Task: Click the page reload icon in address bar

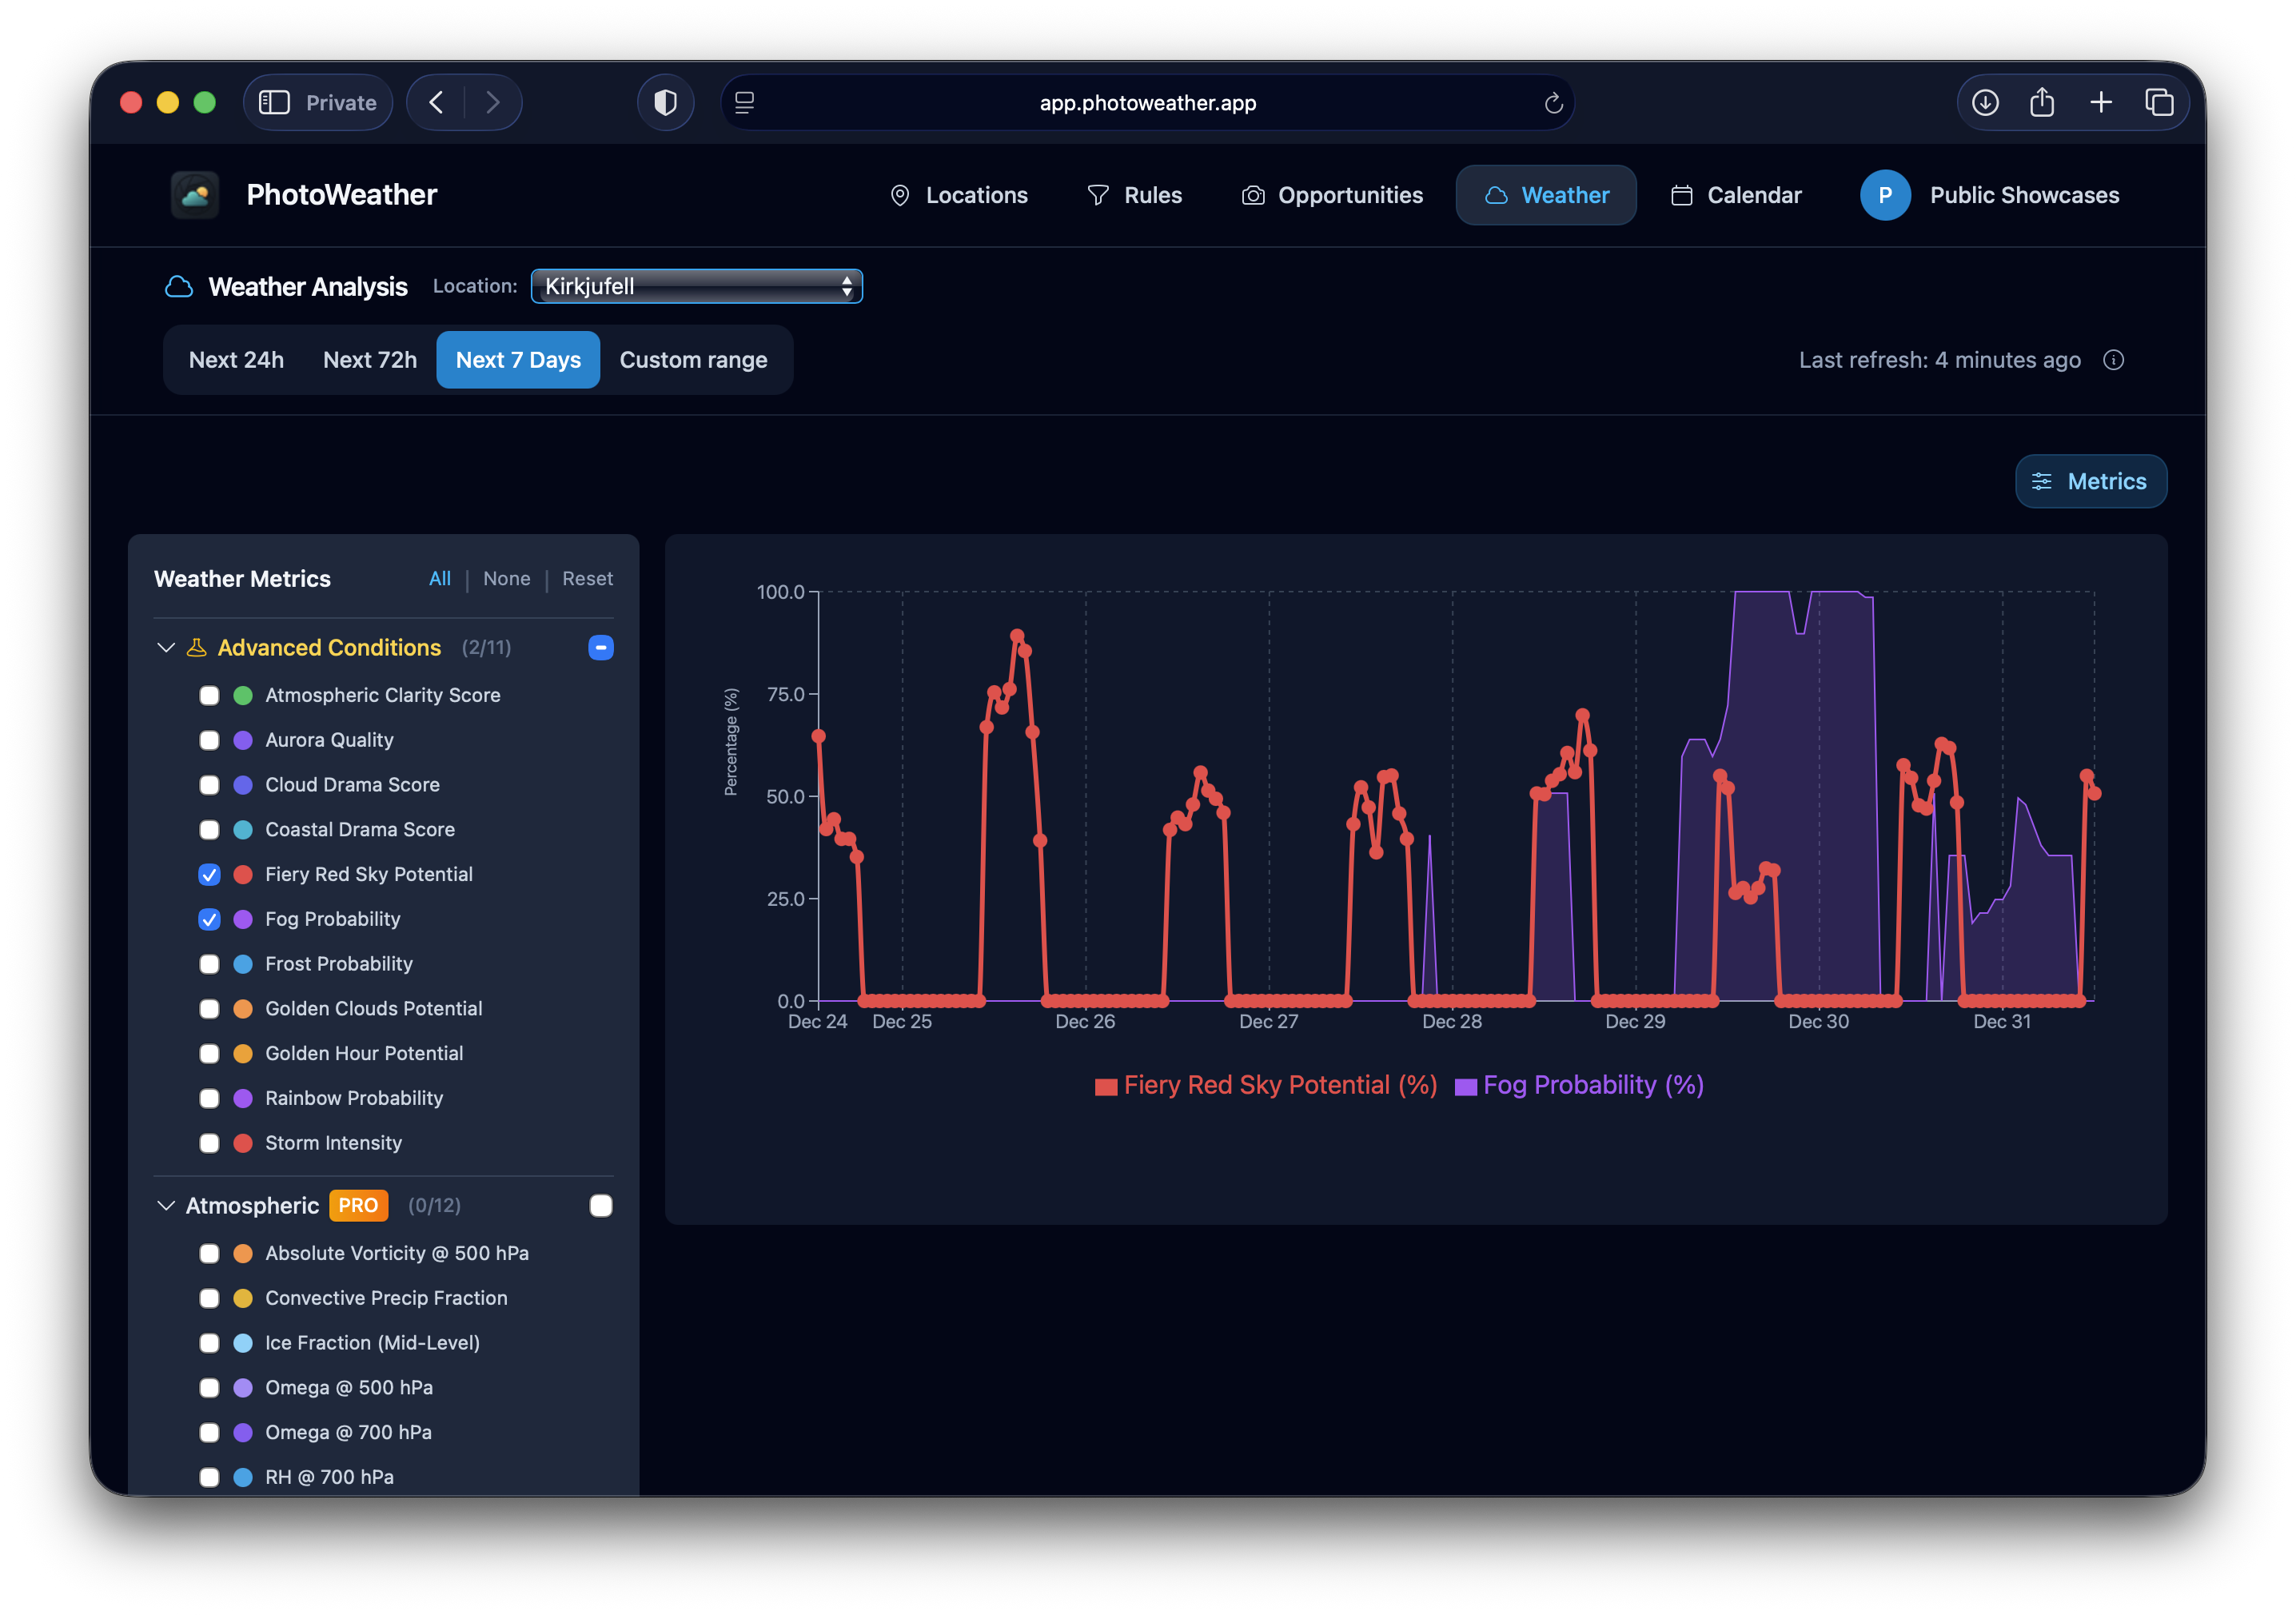Action: point(1553,103)
